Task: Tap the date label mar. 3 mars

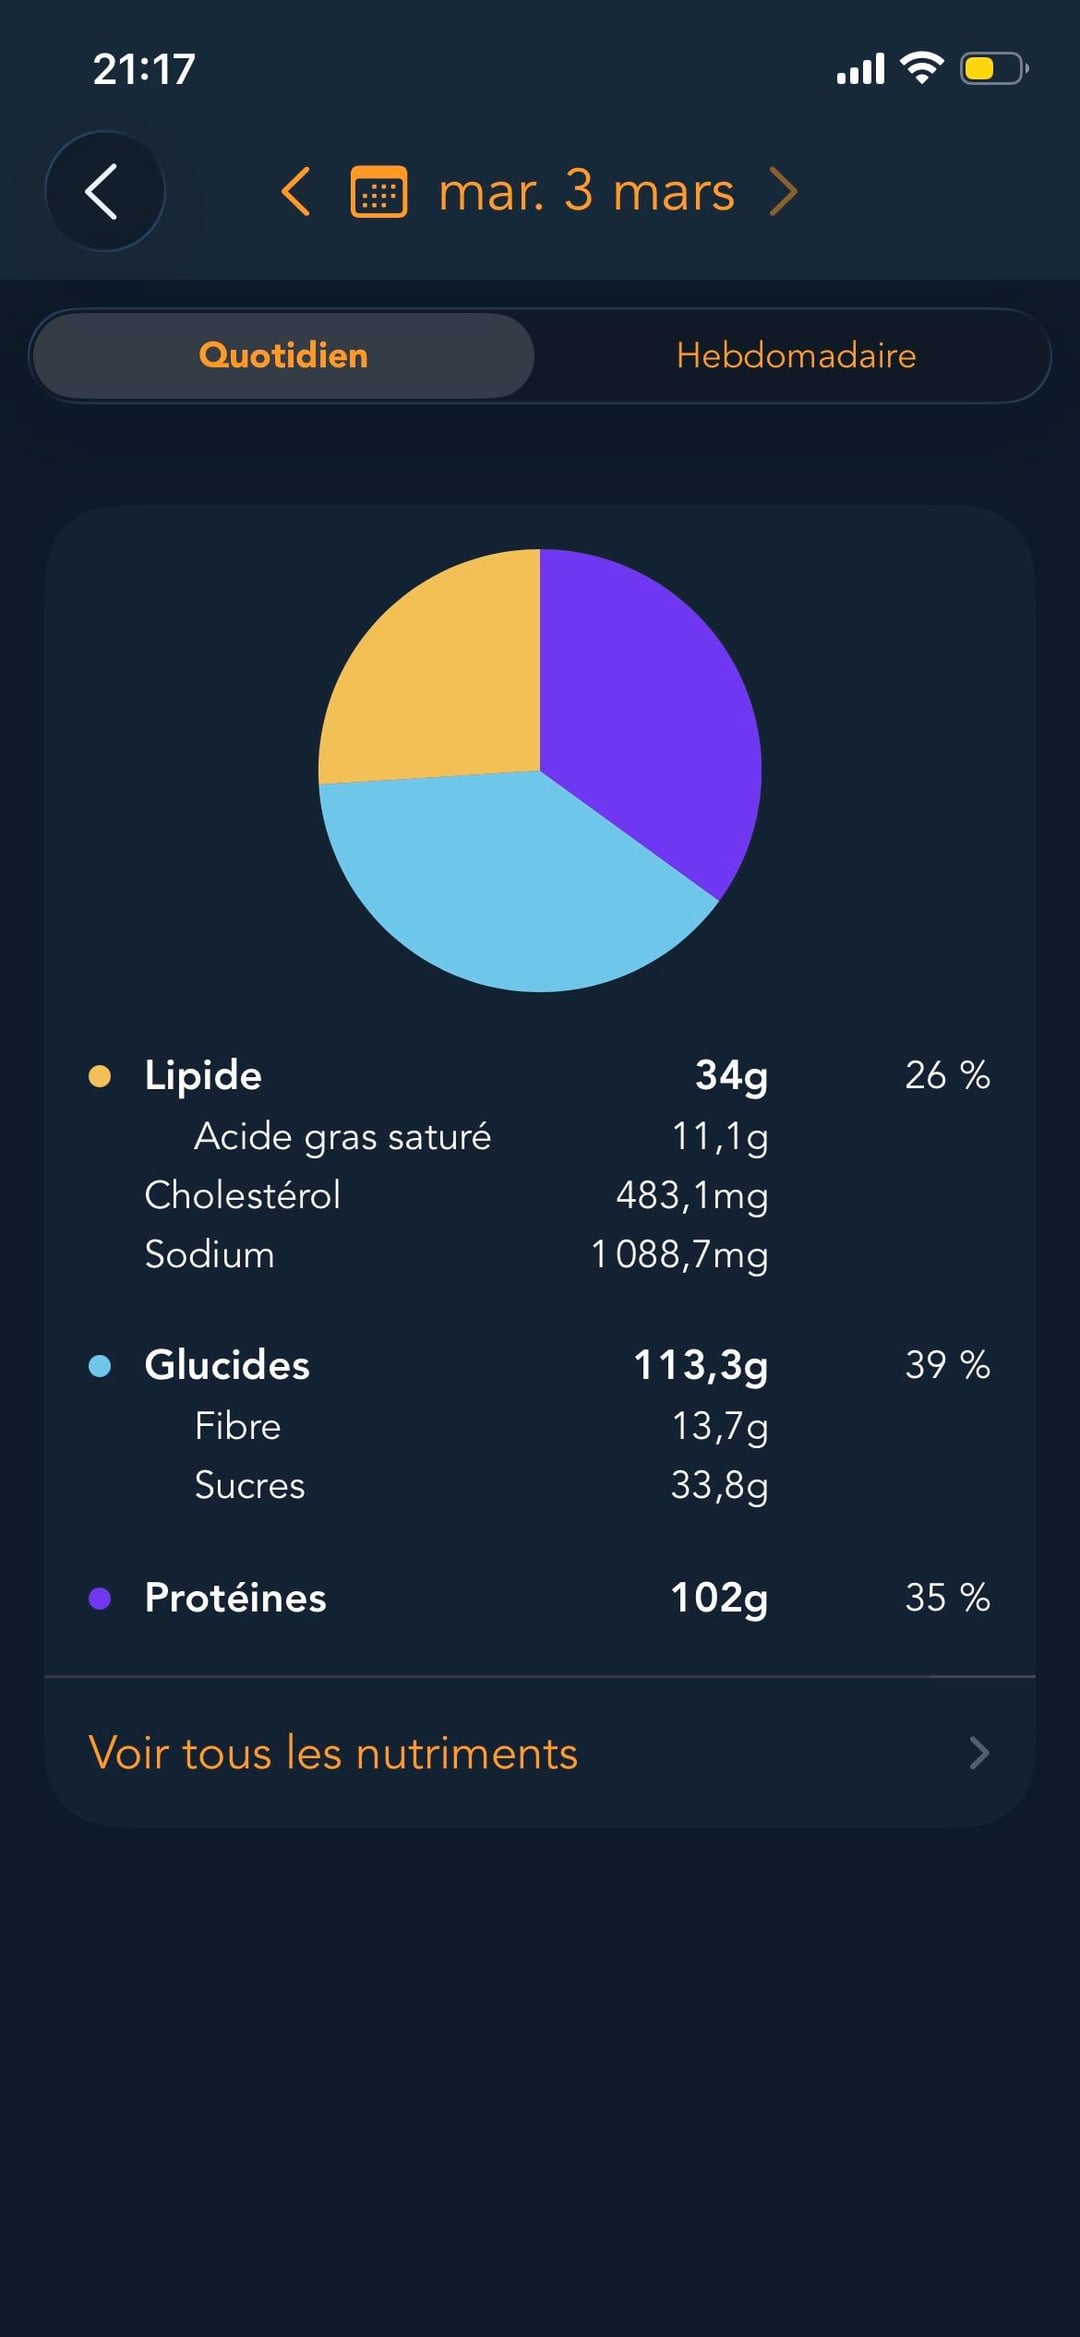Action: coord(586,191)
